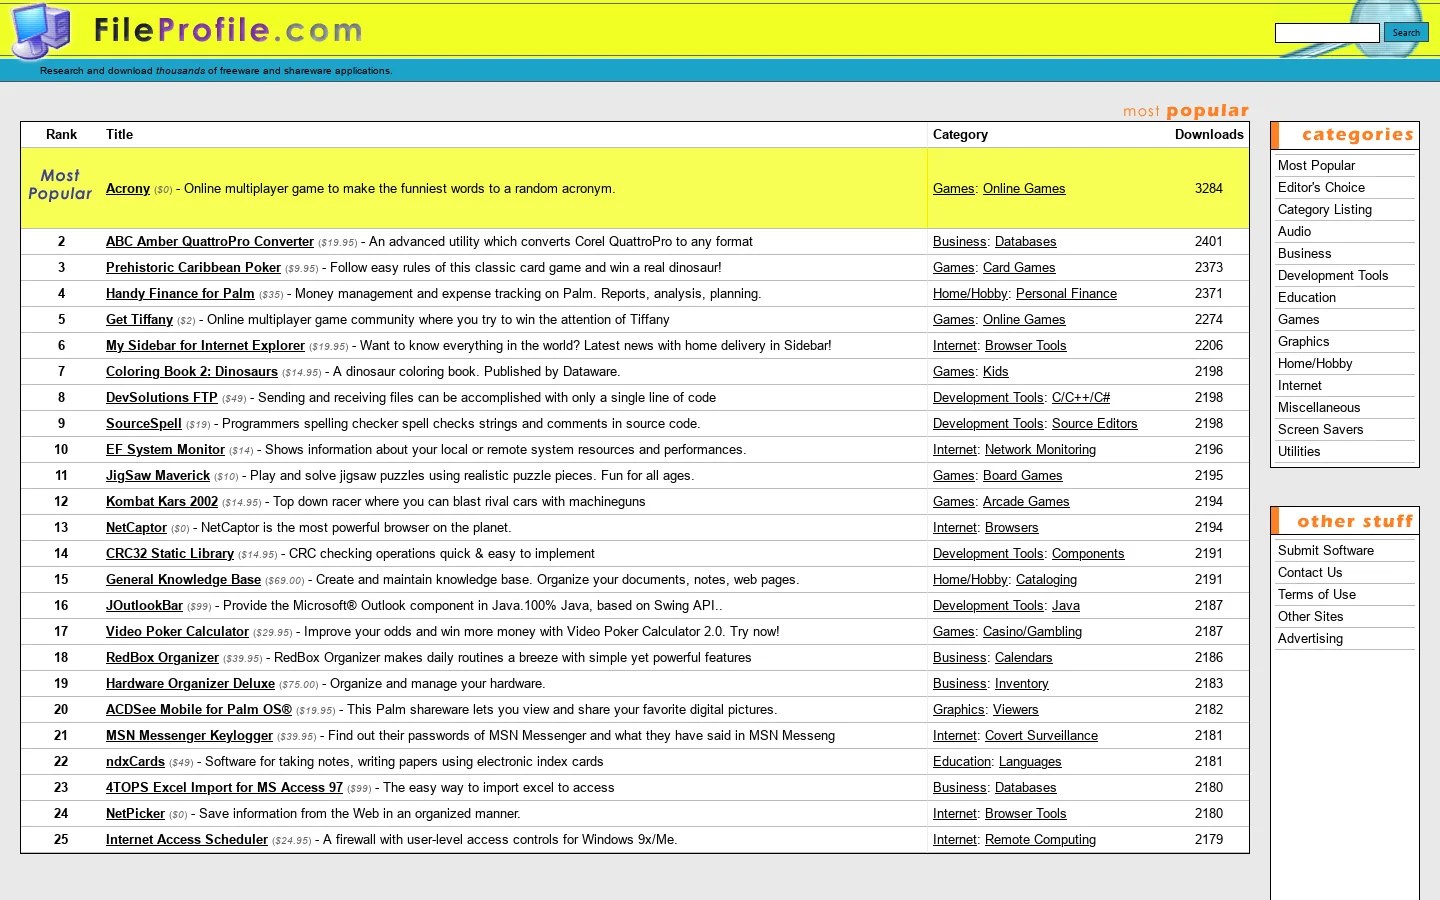
Task: Select Internet category in sidebar
Action: coord(1299,386)
